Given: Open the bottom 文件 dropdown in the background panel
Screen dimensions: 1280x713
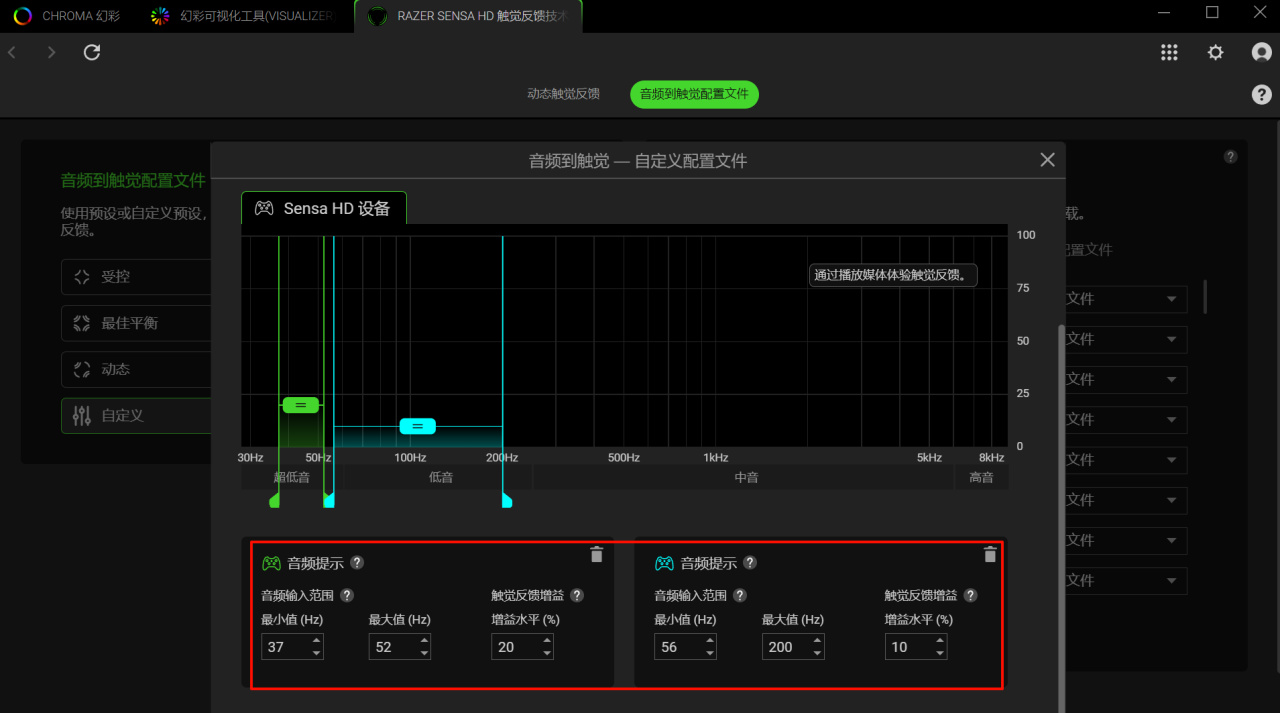Looking at the screenshot, I should point(1126,580).
